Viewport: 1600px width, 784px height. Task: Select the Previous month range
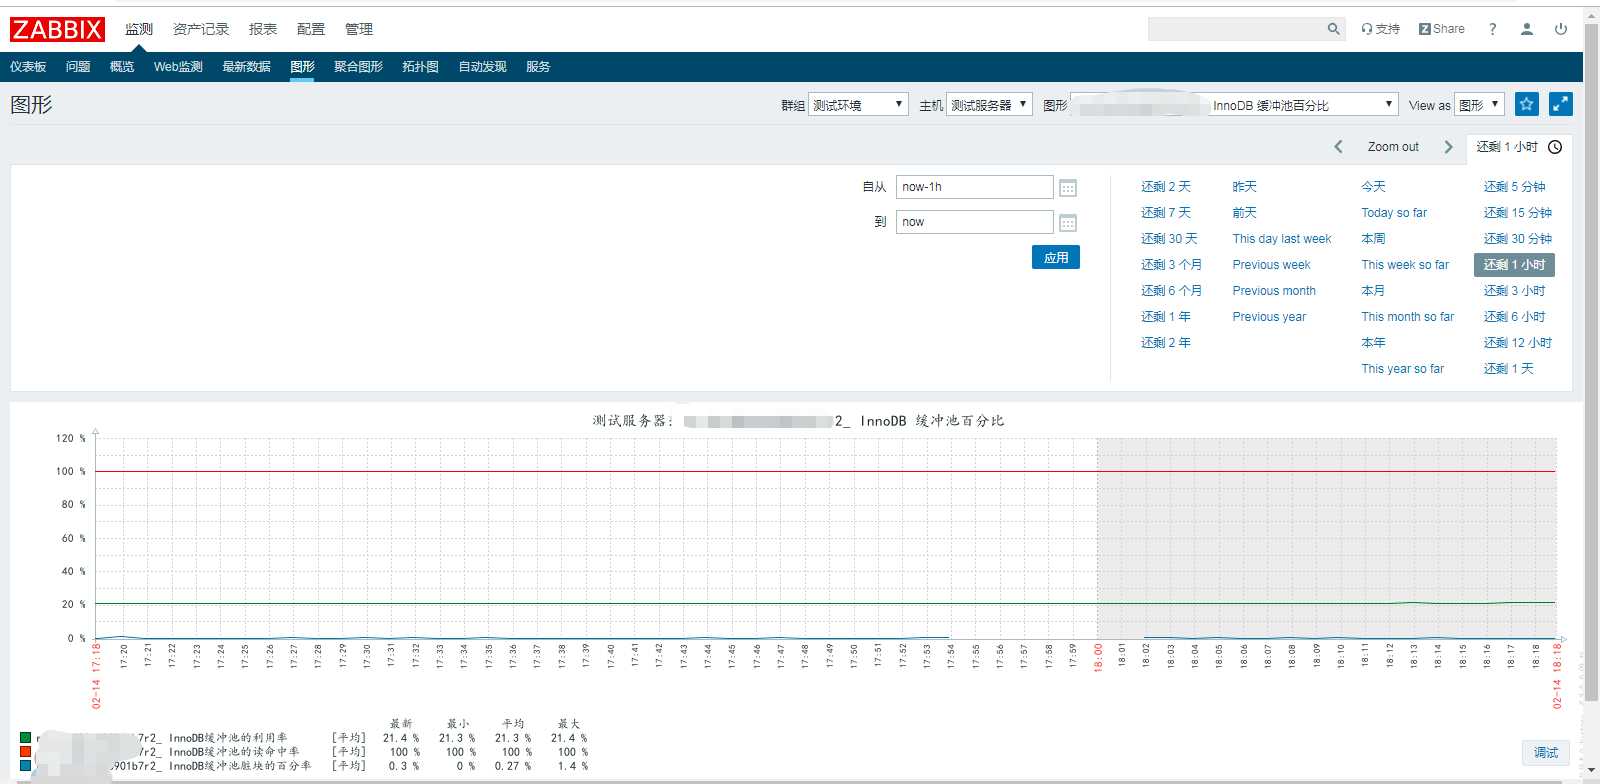[x=1274, y=291]
